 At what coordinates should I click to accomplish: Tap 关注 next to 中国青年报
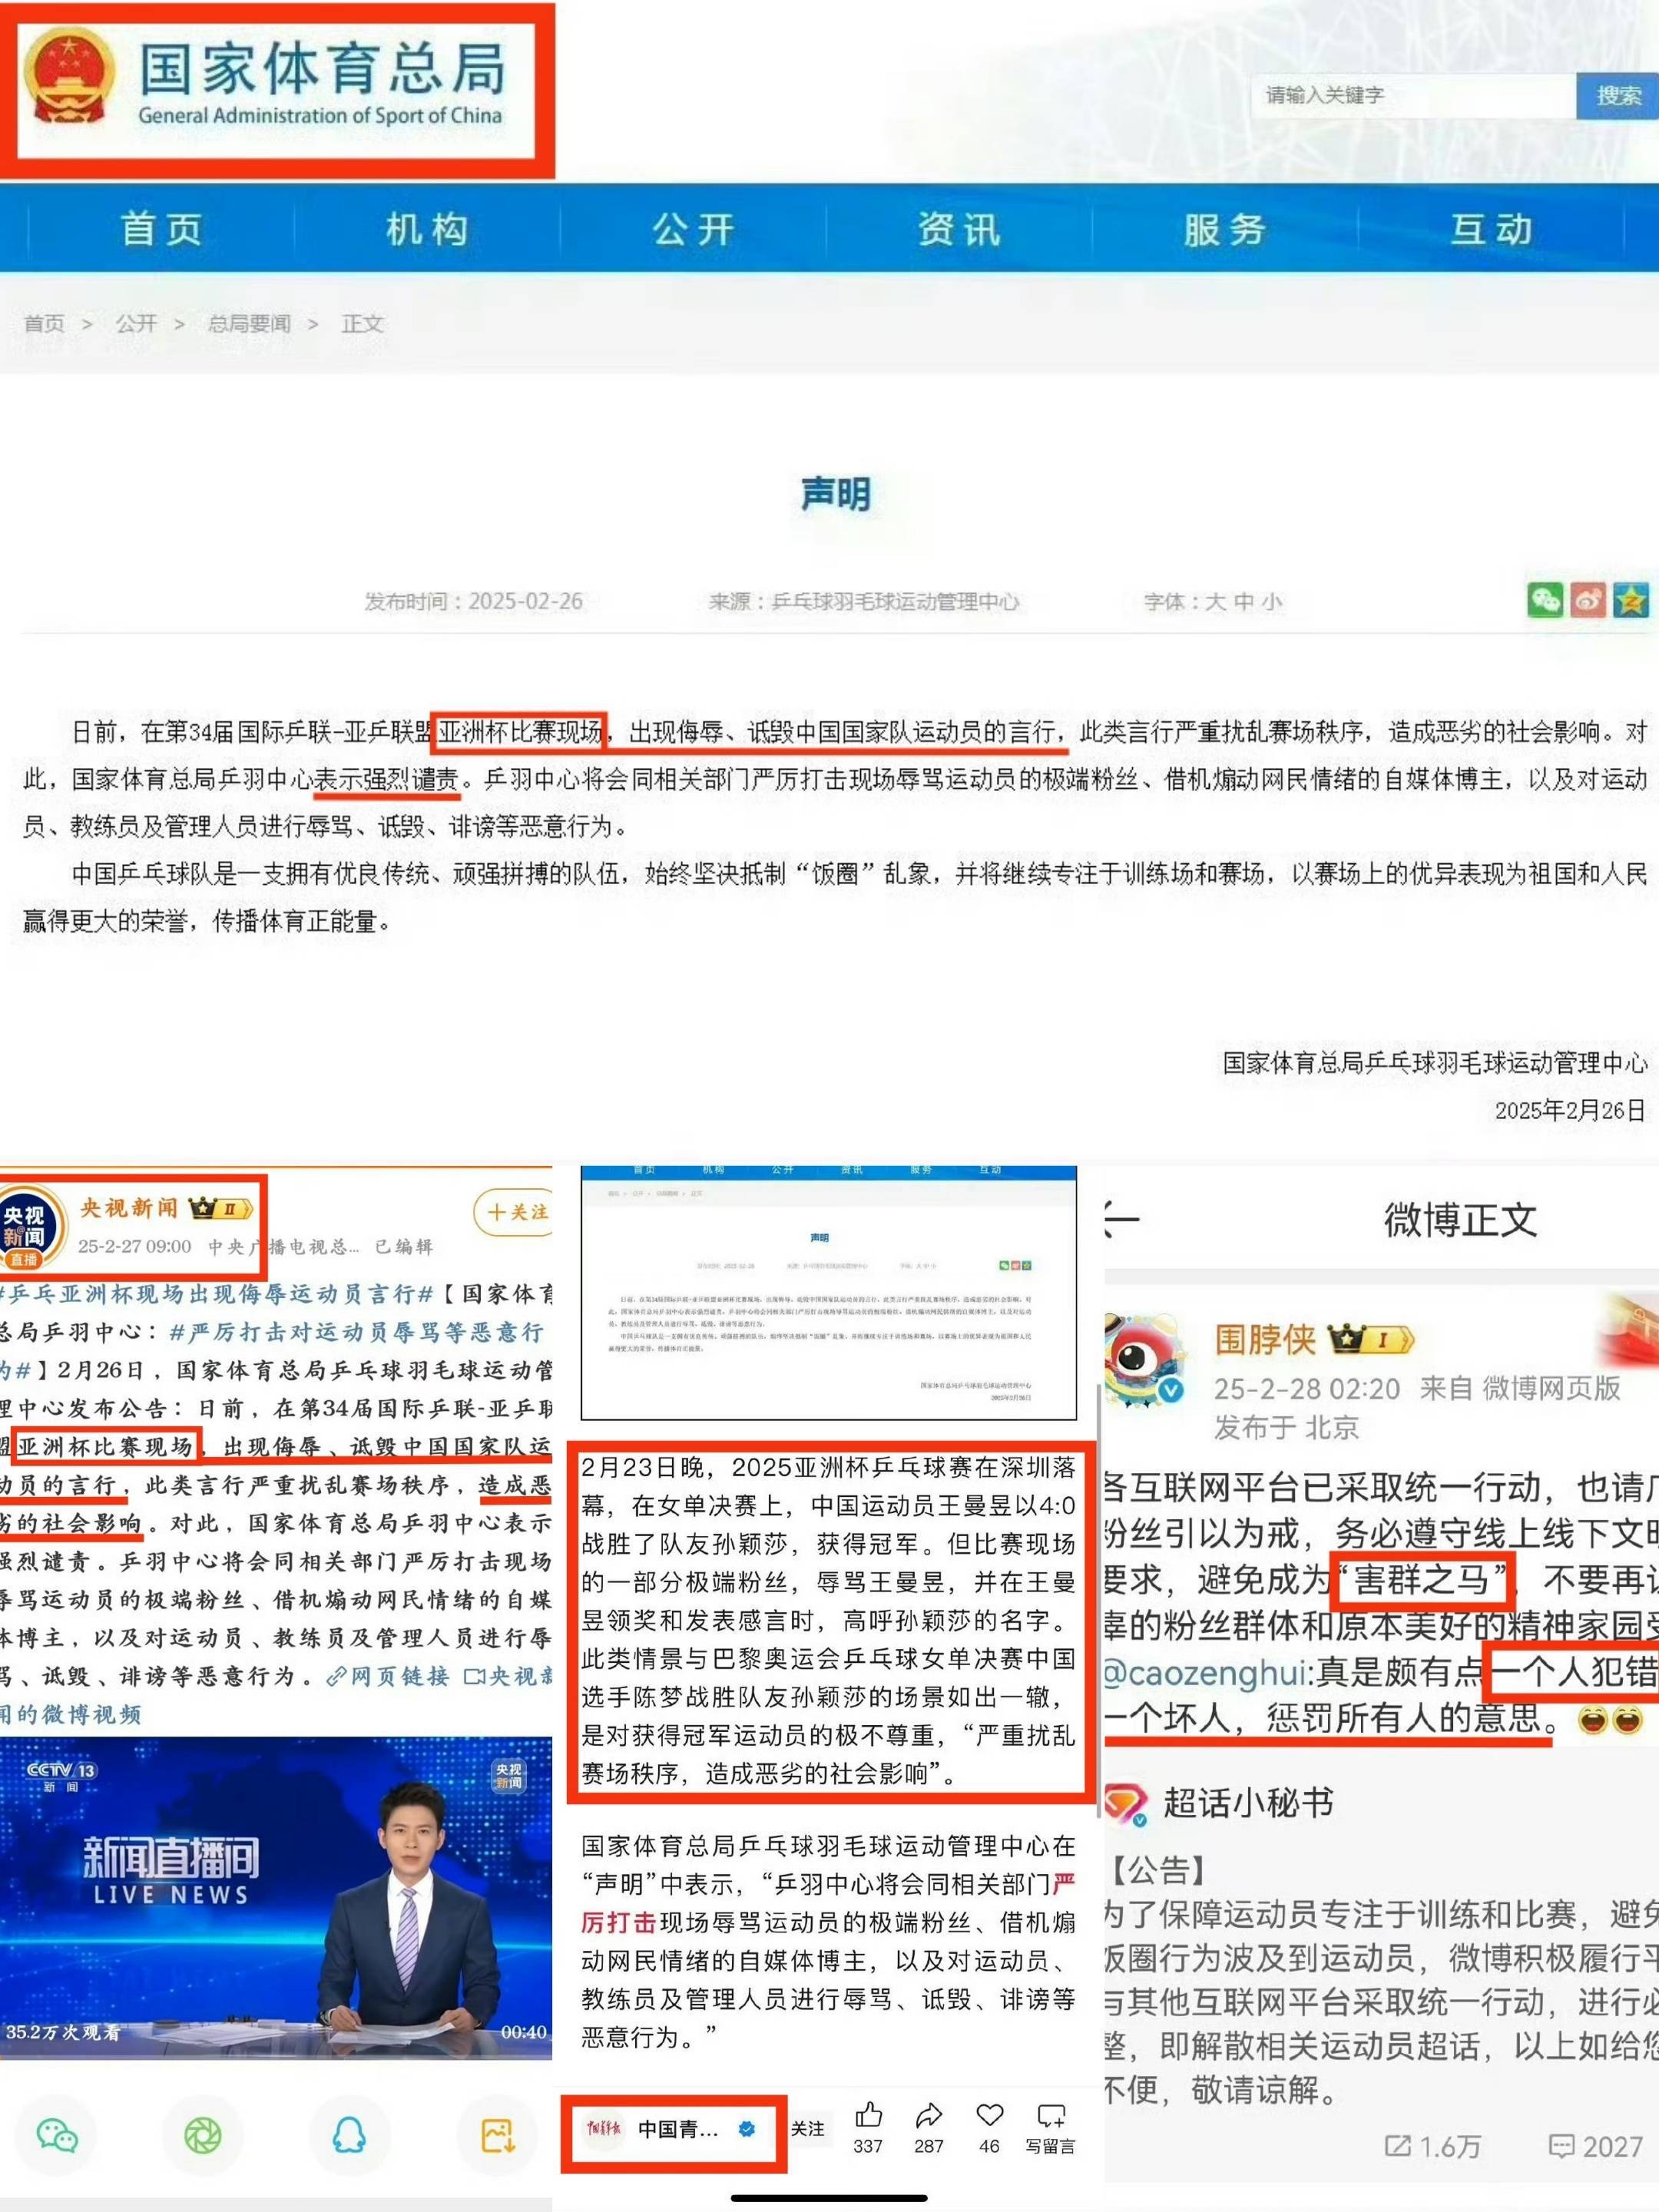tap(808, 2129)
